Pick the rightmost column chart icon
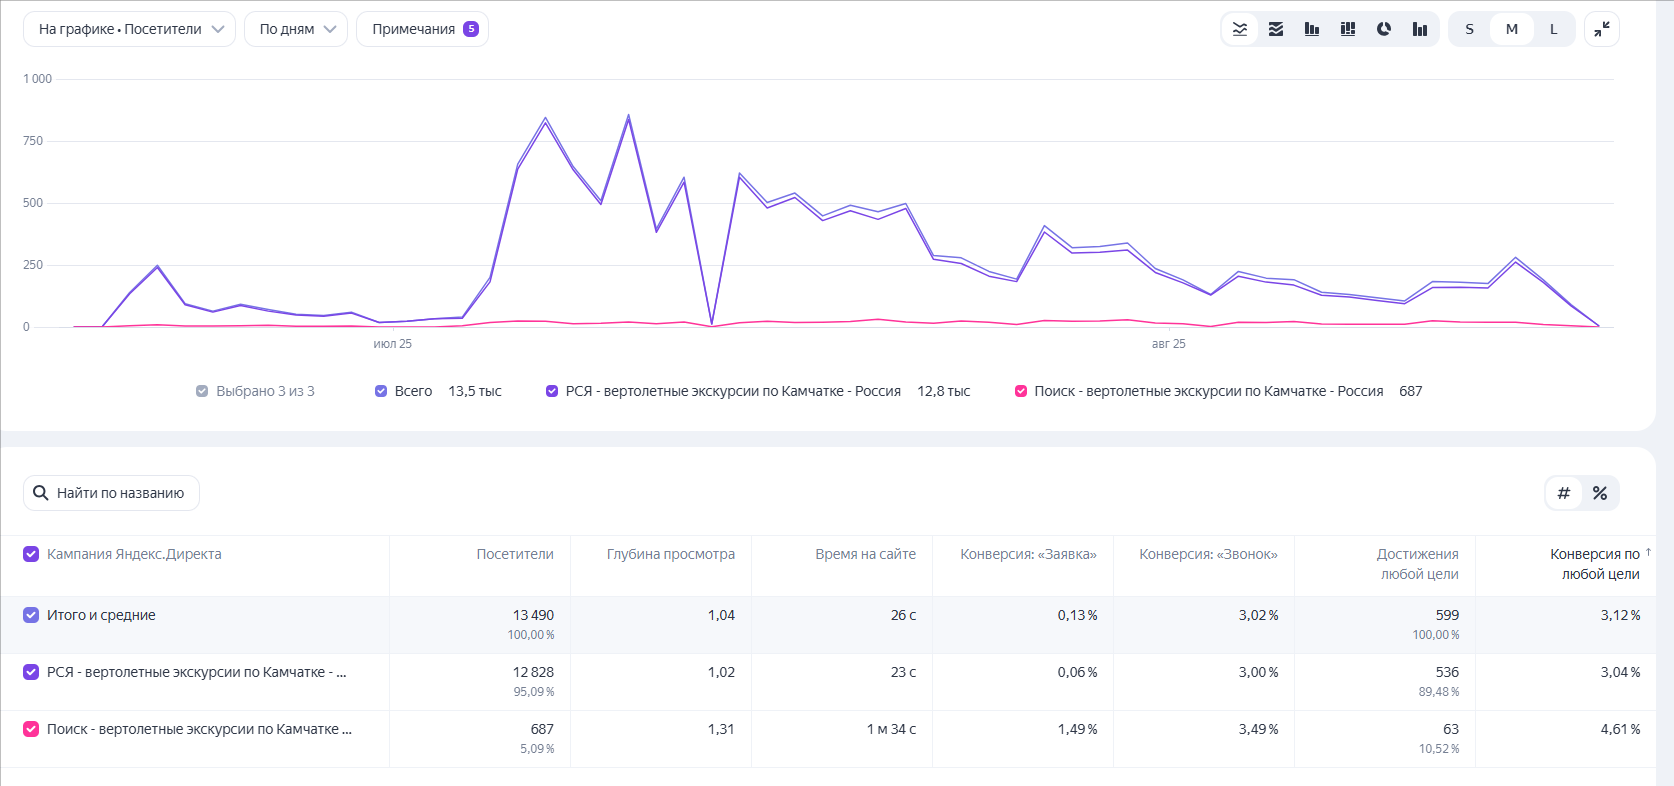1674x786 pixels. click(x=1420, y=29)
